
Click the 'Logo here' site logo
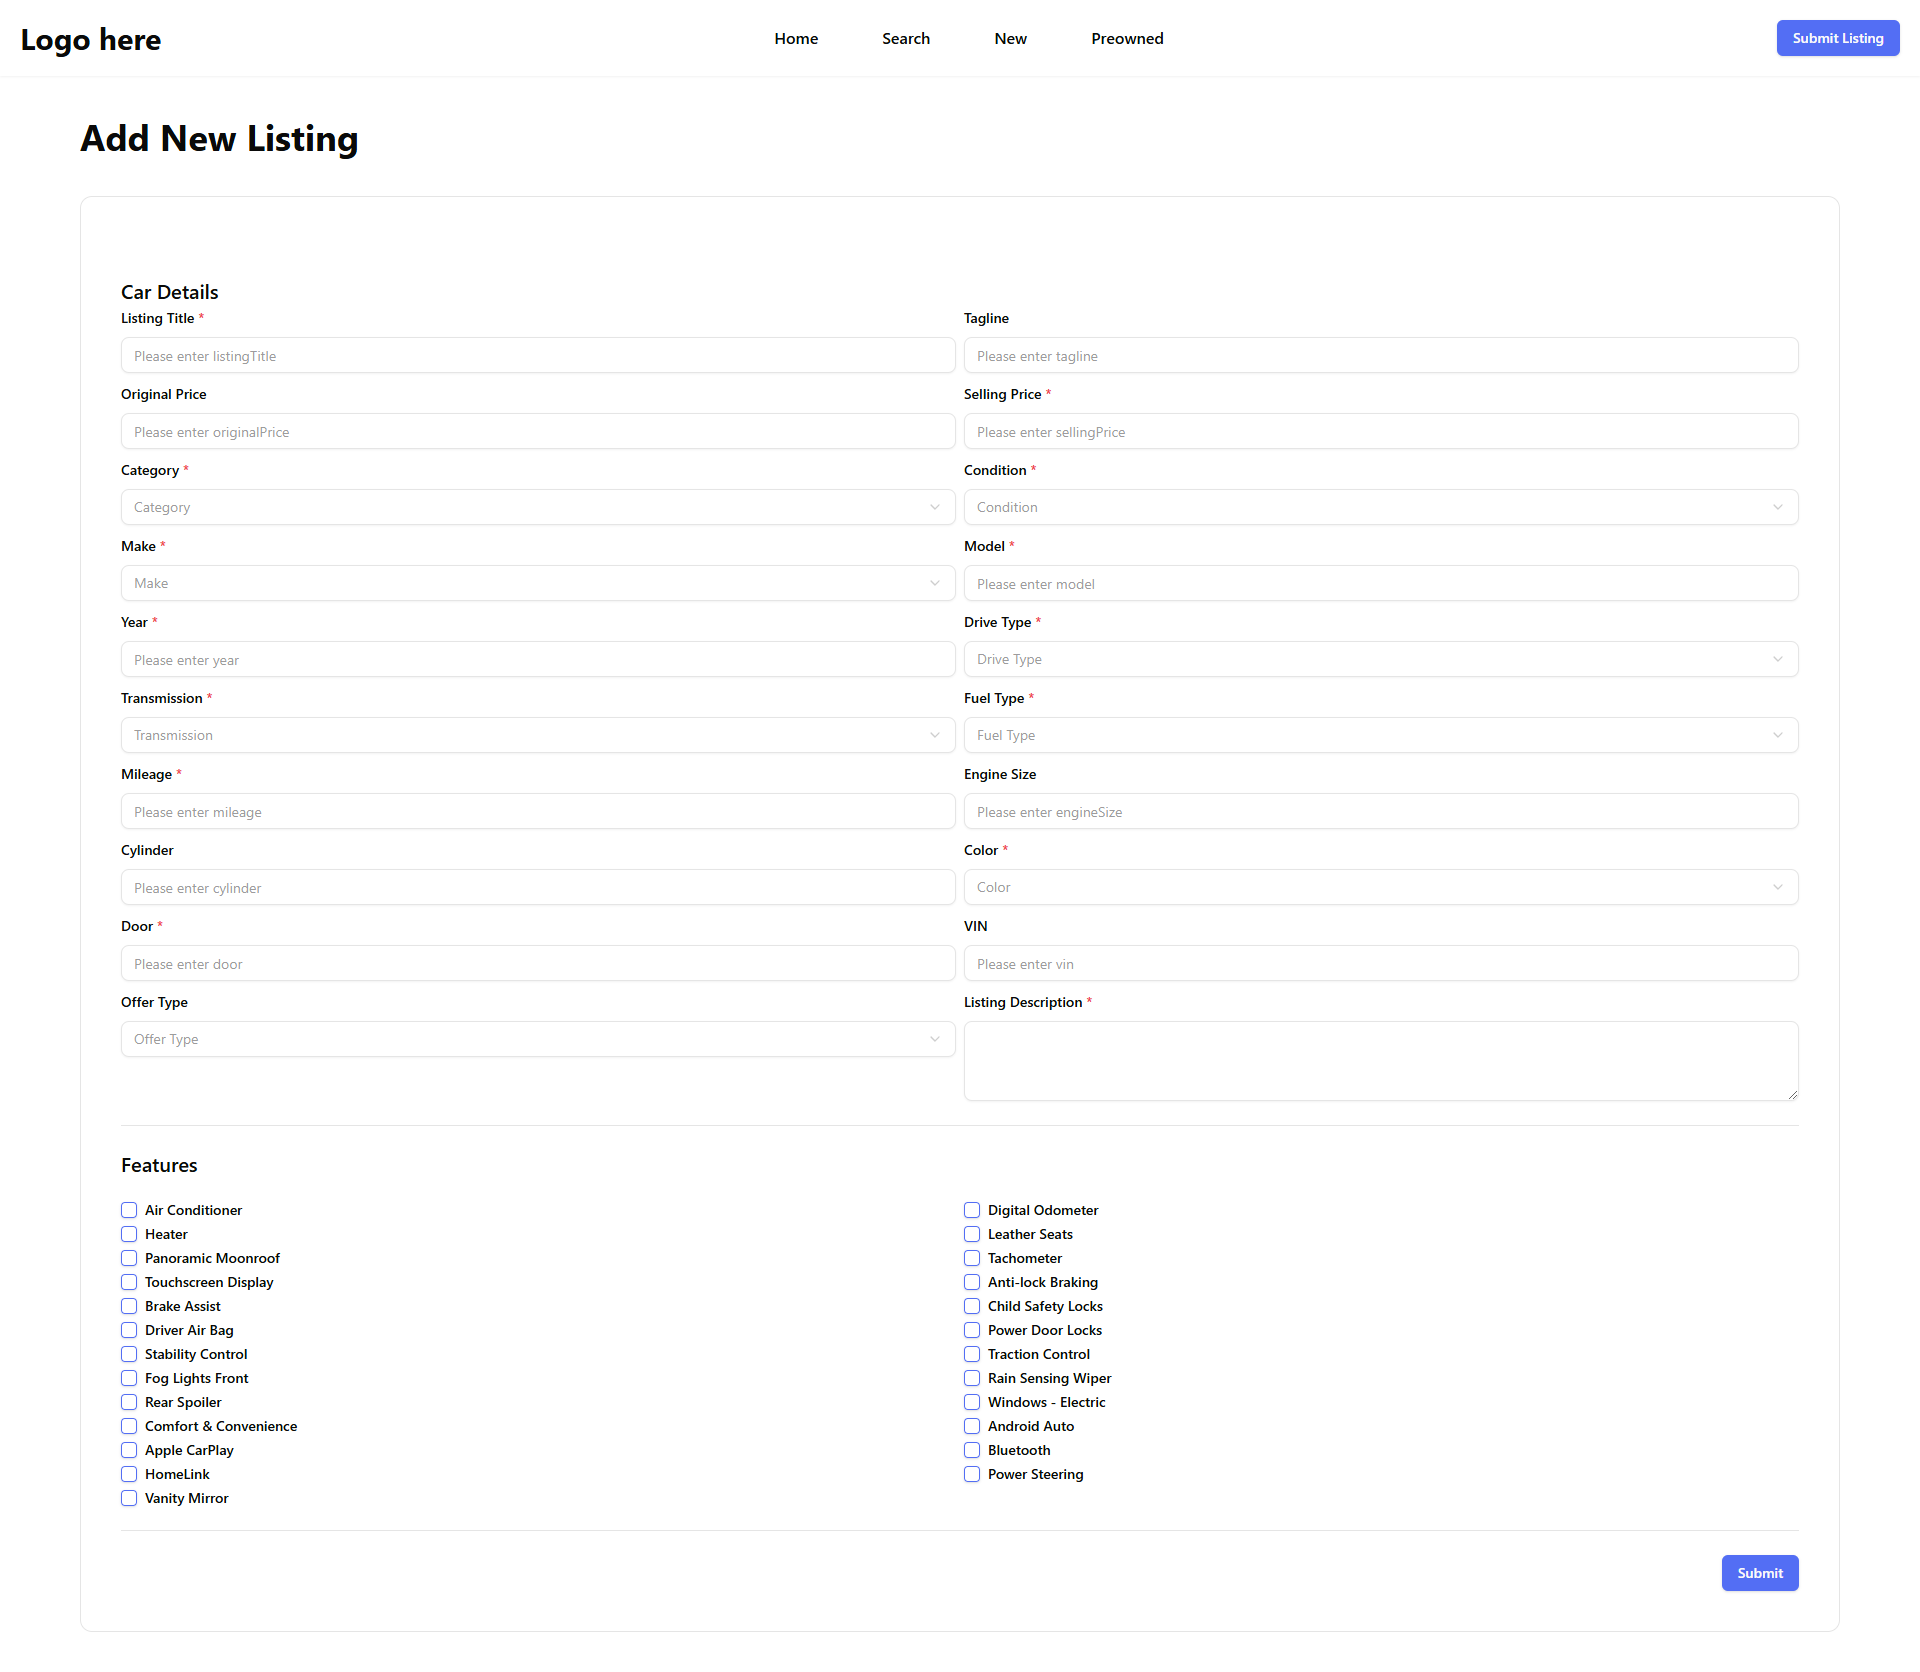click(91, 39)
